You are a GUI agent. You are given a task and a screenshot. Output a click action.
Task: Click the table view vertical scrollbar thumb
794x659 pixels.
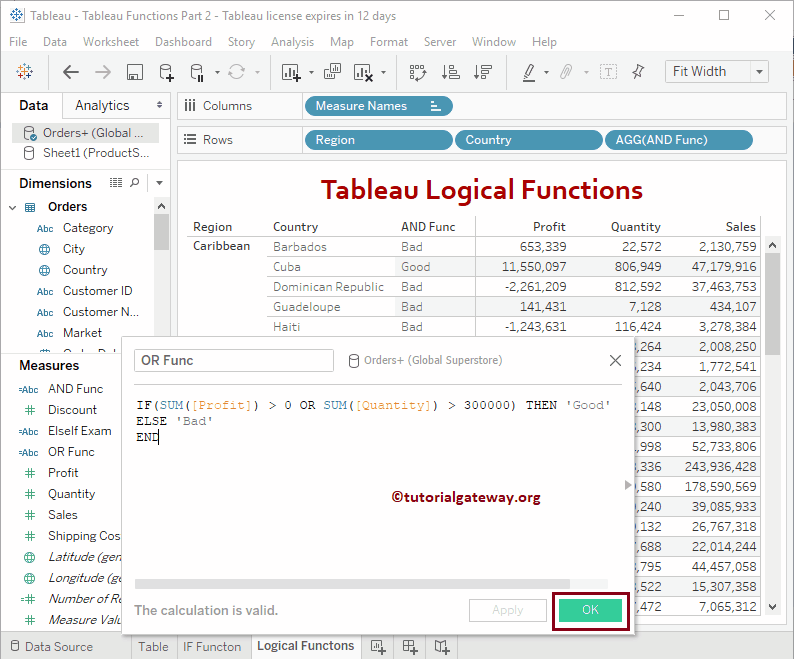click(x=772, y=303)
